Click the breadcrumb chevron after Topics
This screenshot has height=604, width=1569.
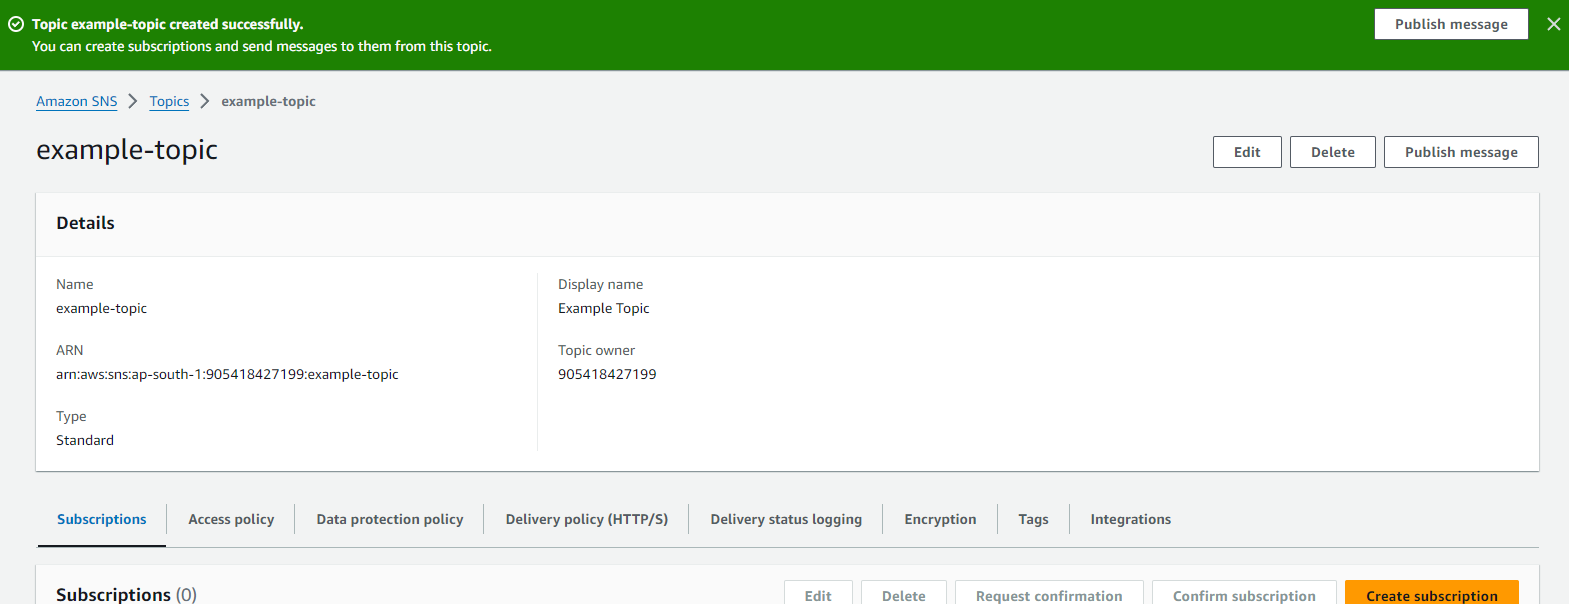click(x=205, y=101)
